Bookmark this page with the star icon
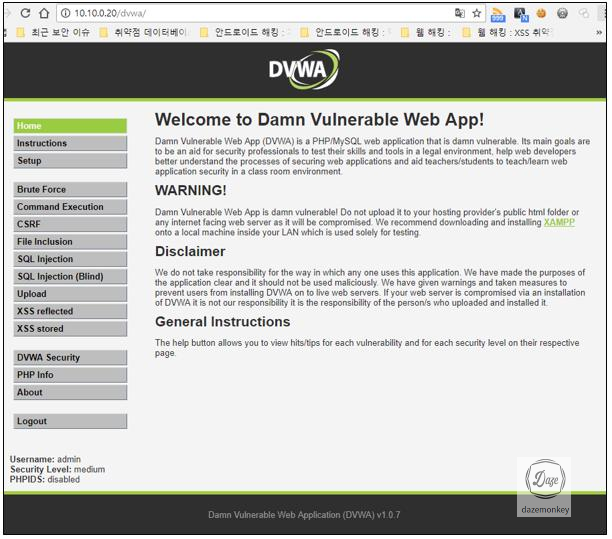 pos(477,13)
